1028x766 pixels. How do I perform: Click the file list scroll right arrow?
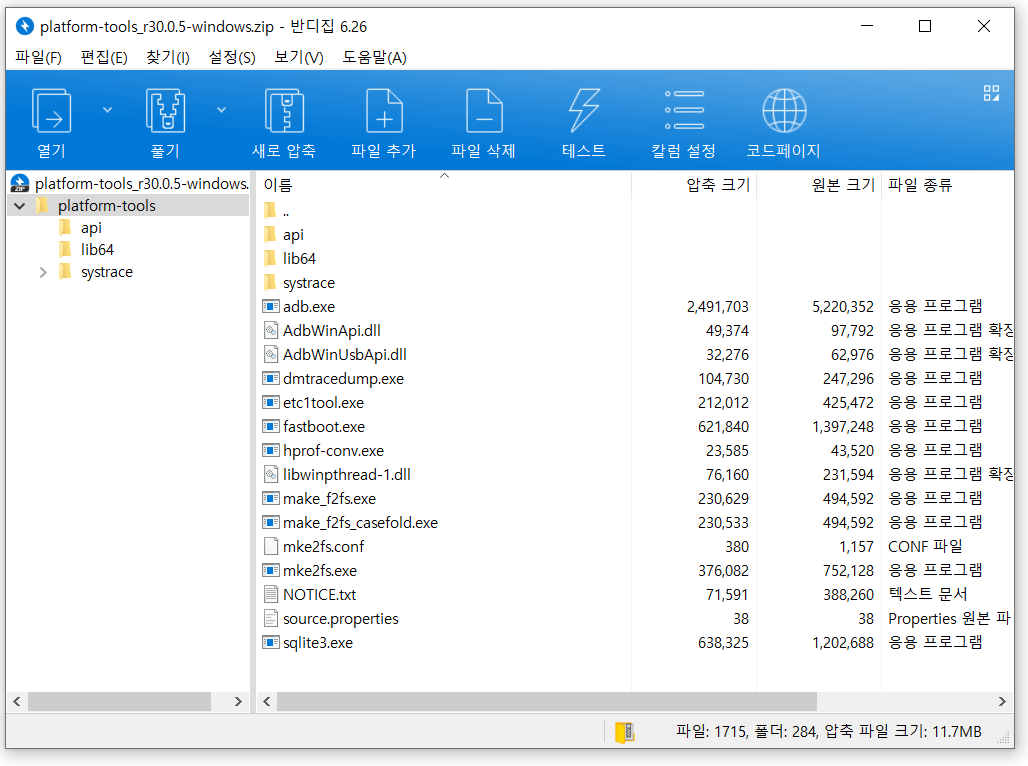[x=1002, y=702]
